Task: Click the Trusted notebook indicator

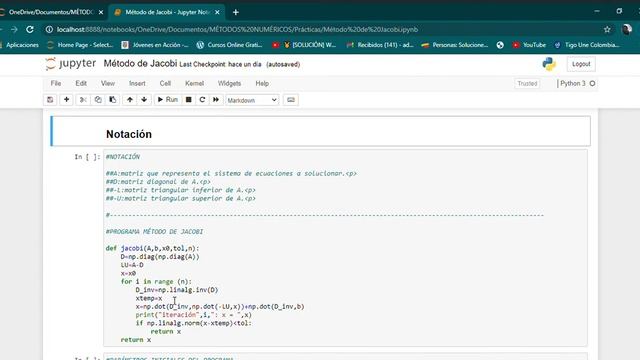Action: [527, 83]
